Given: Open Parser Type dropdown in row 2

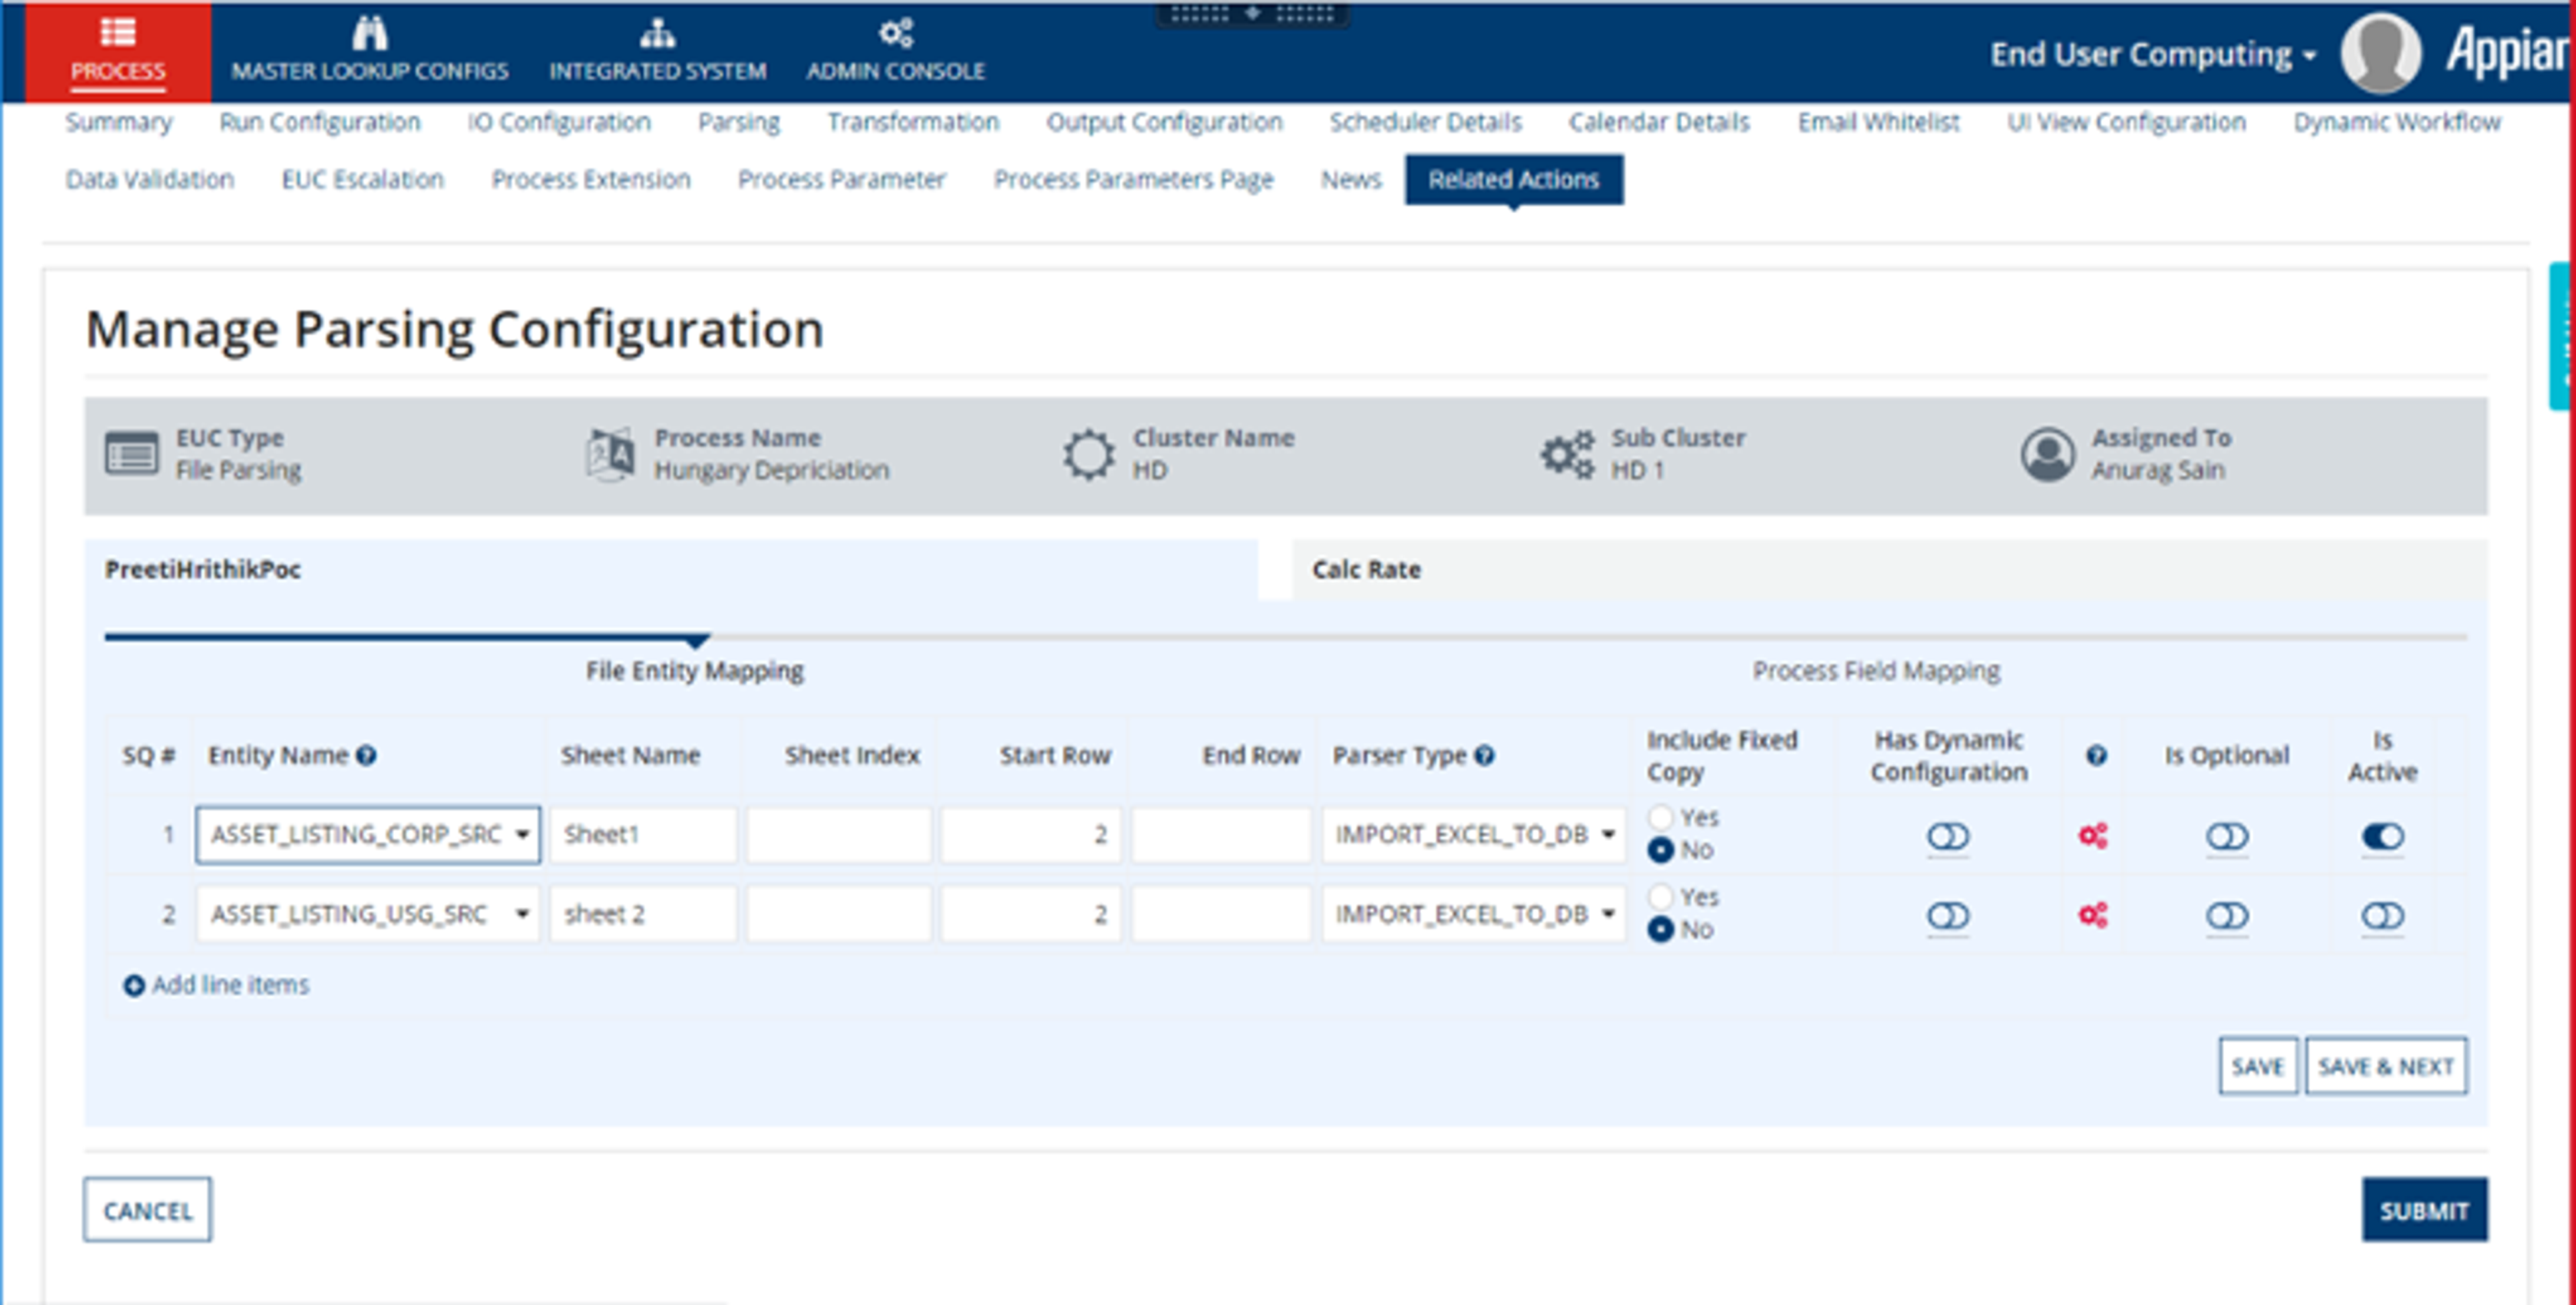Looking at the screenshot, I should 1473,914.
